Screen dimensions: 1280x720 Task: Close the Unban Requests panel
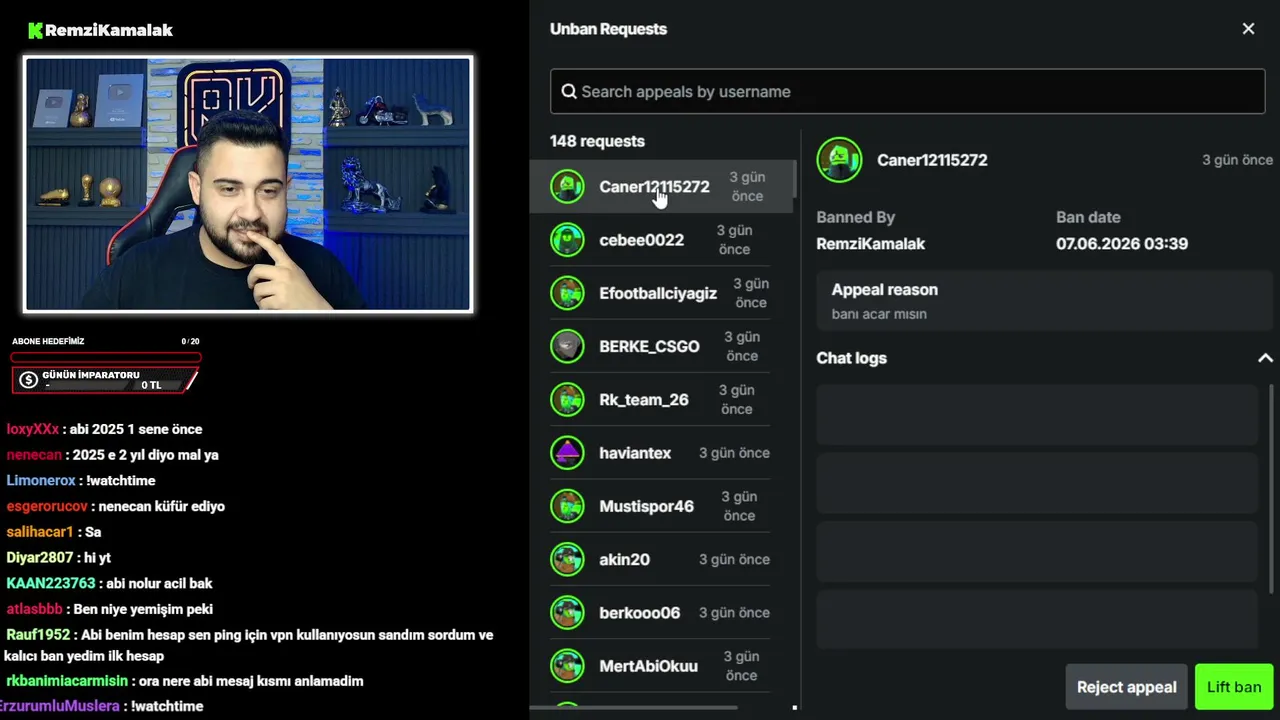point(1248,29)
